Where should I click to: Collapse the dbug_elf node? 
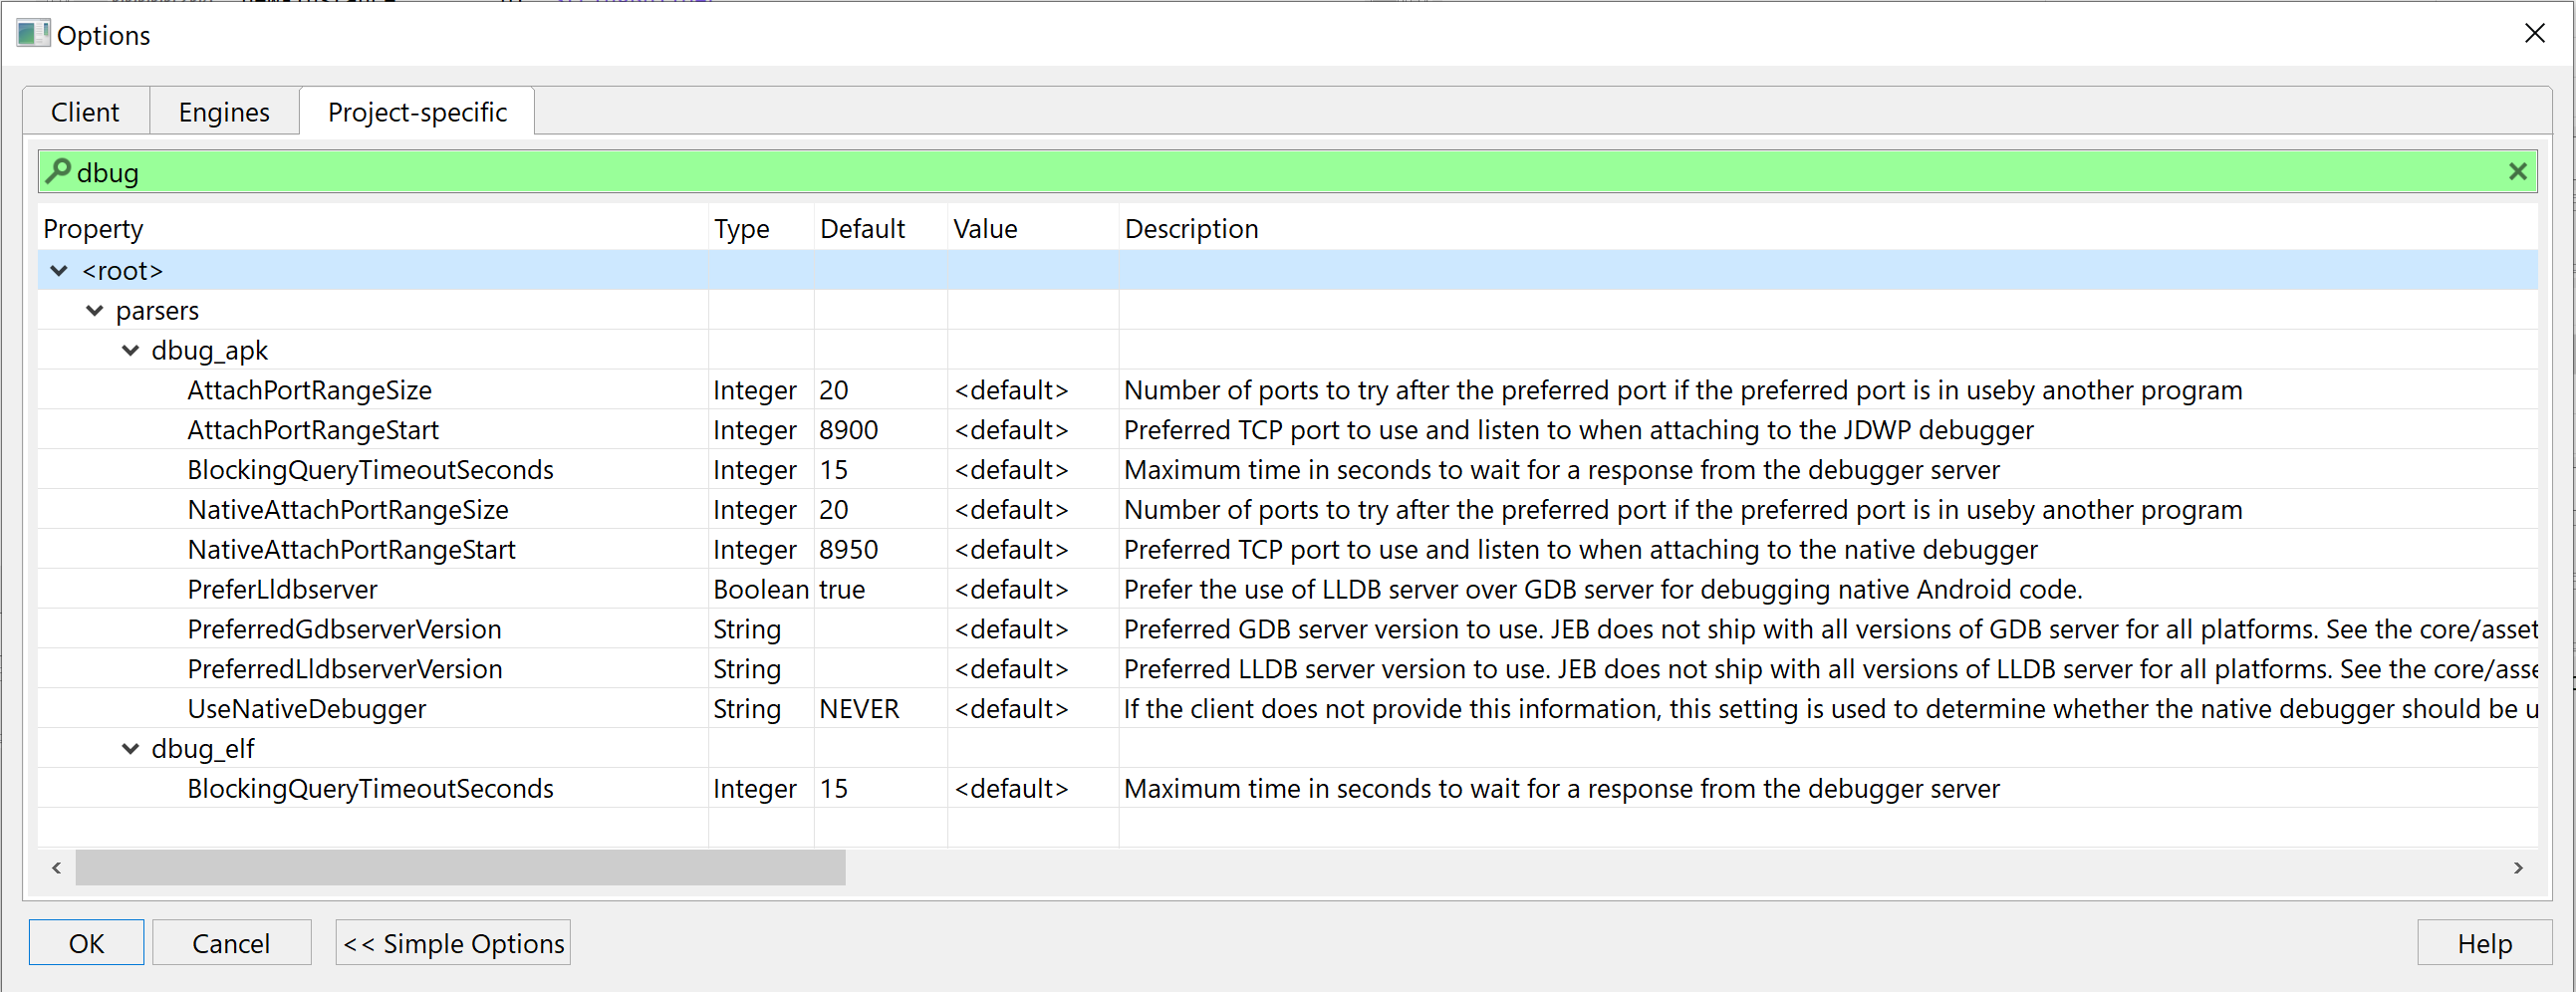[130, 749]
